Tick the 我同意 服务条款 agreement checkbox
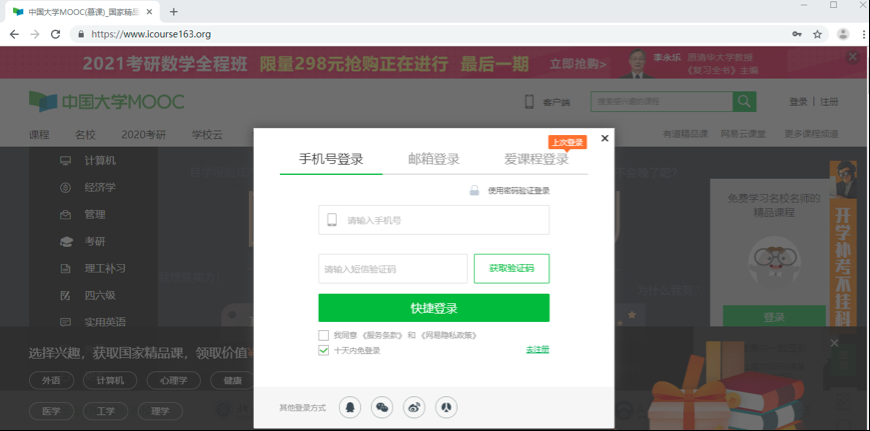The image size is (870, 431). (324, 335)
